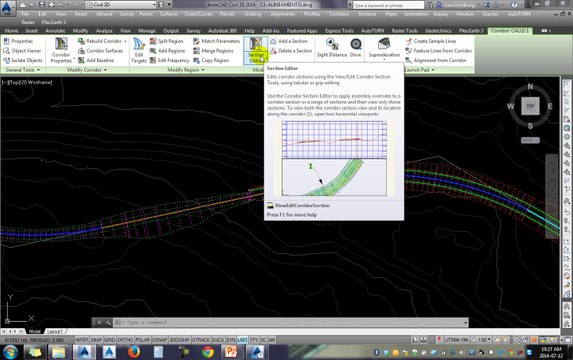The width and height of the screenshot is (573, 360).
Task: Select the Model tab
Action: [34, 331]
